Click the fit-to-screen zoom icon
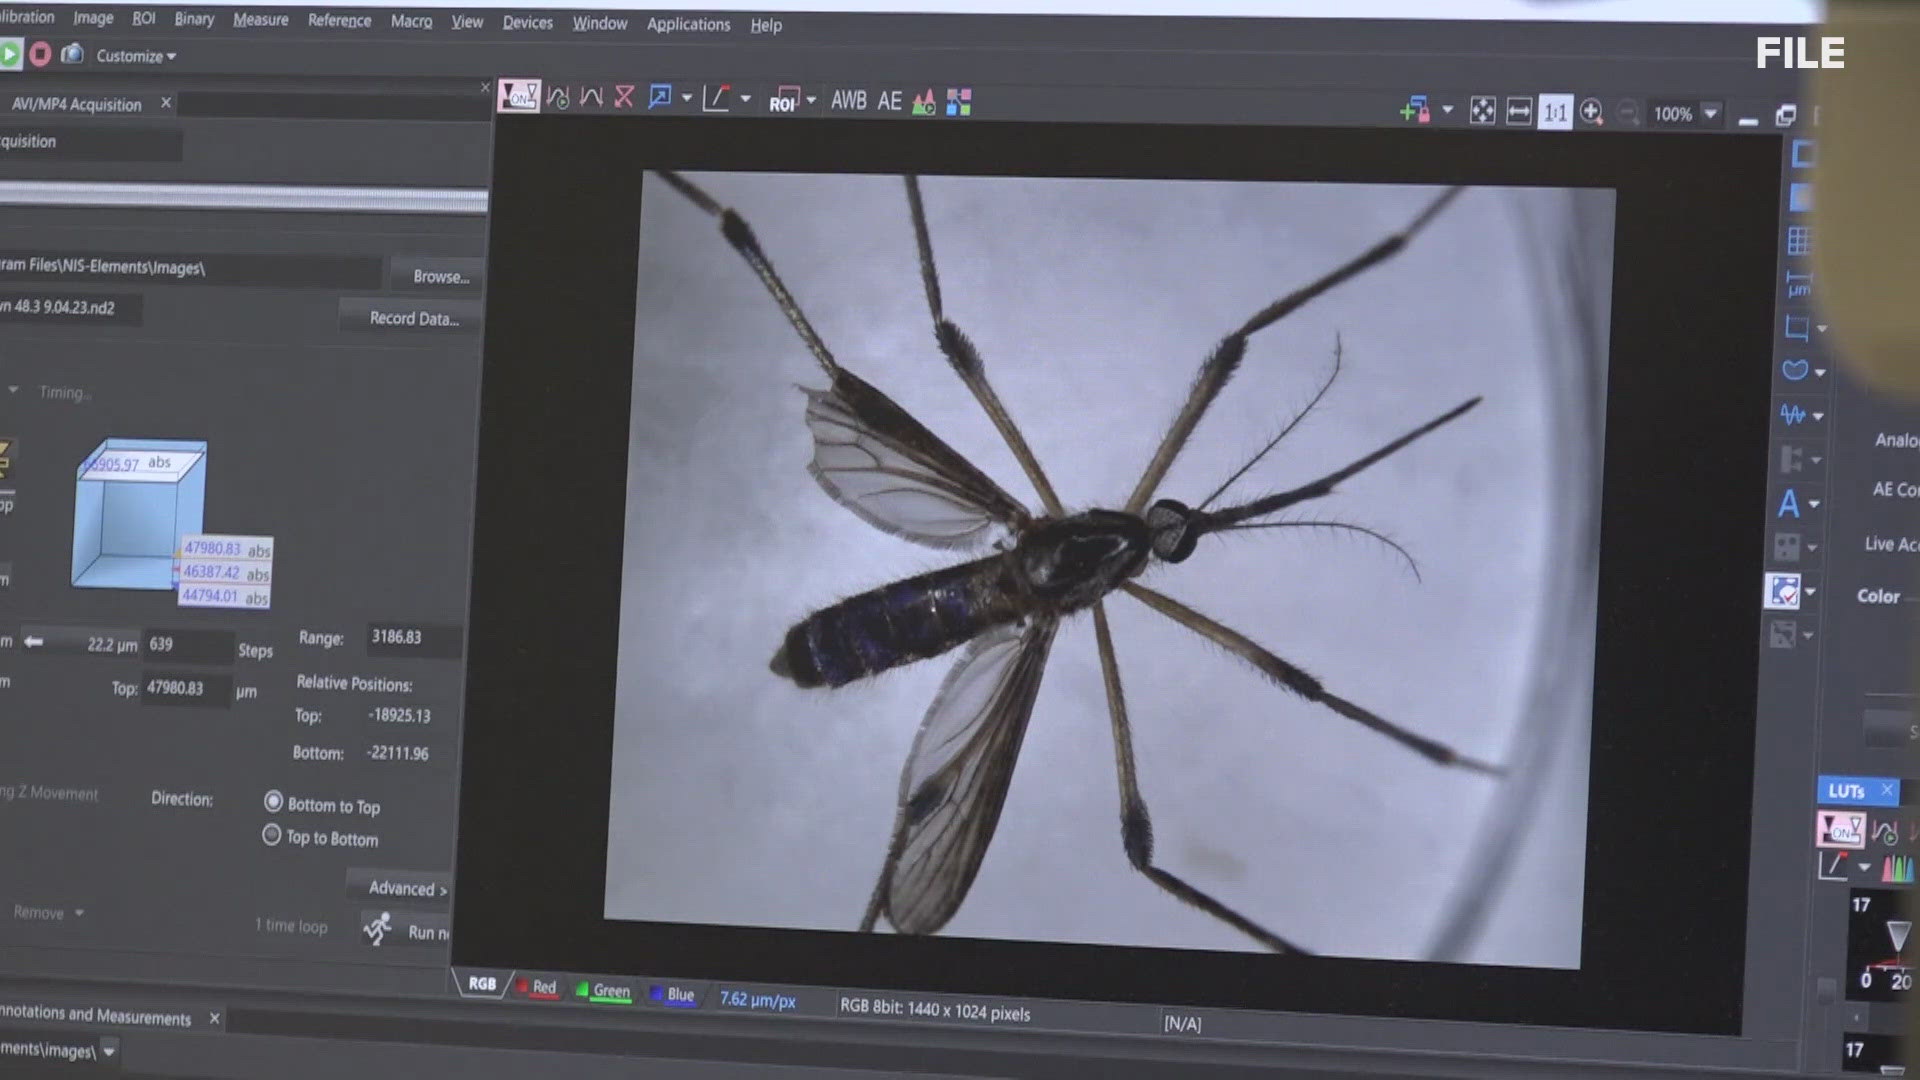 tap(1482, 111)
